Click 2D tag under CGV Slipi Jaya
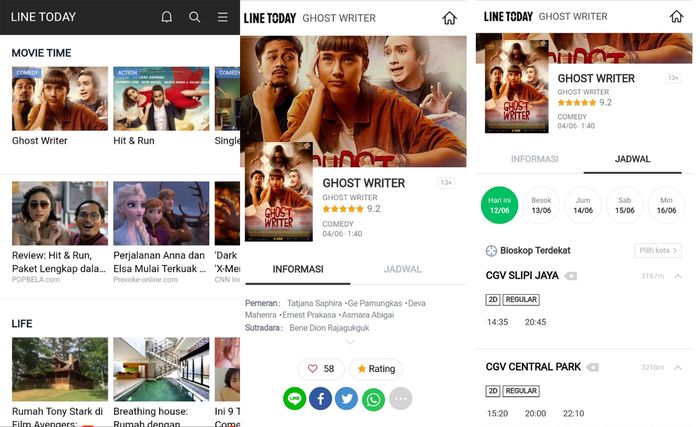 [x=493, y=300]
